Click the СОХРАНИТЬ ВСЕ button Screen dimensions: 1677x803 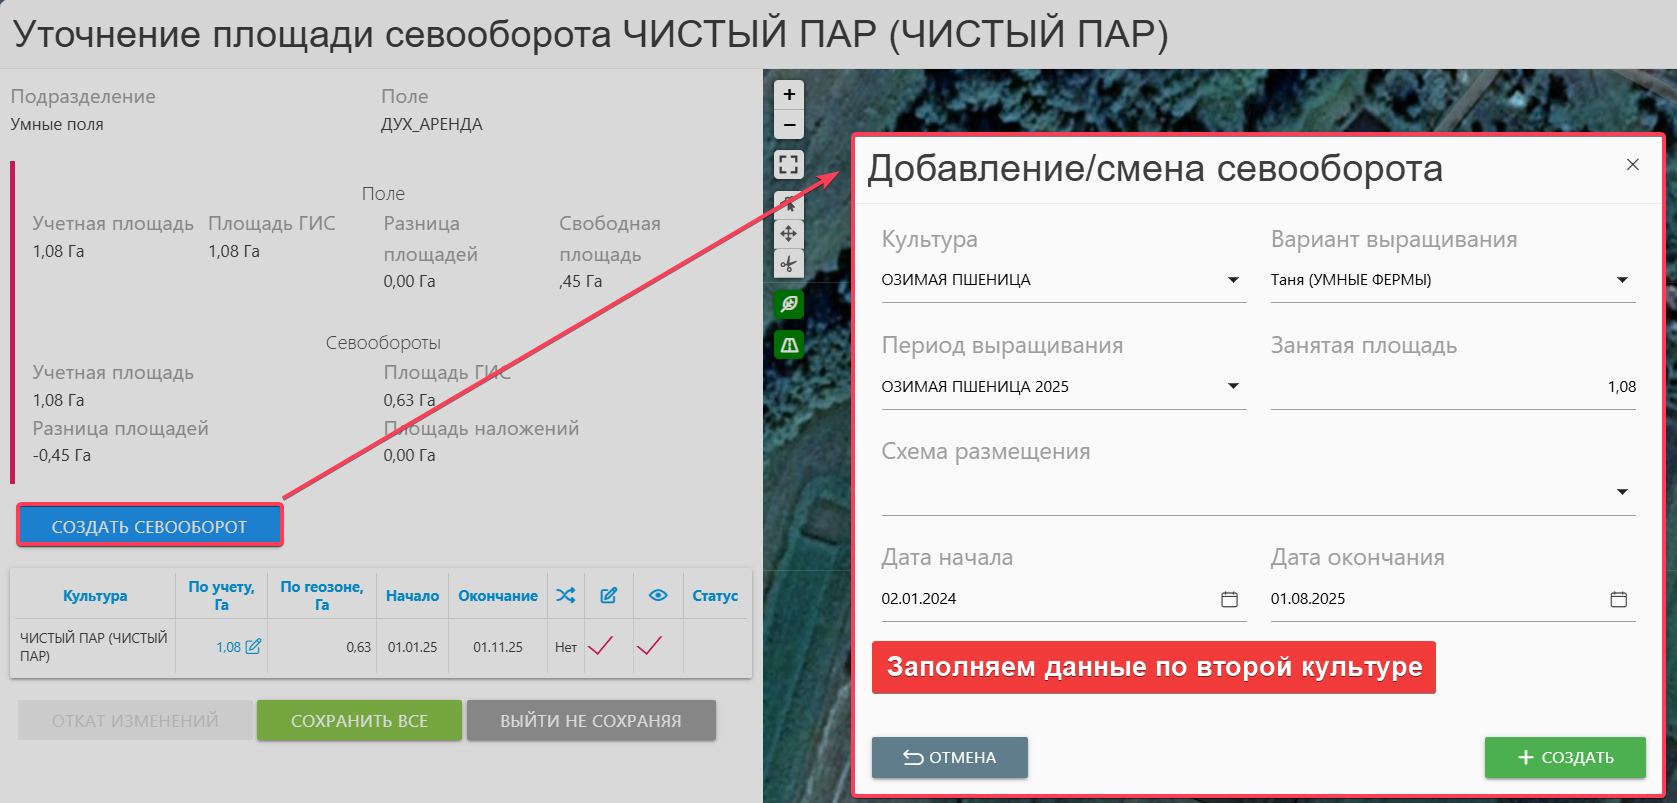tap(359, 720)
